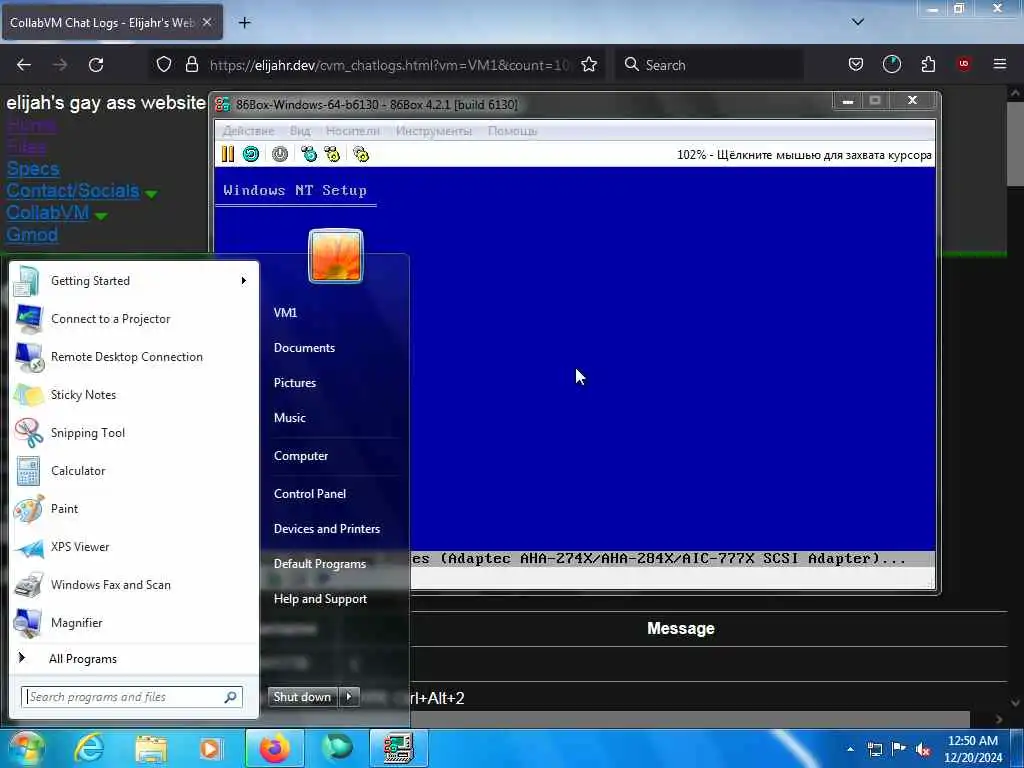Open network tray icon
The height and width of the screenshot is (768, 1024).
[x=874, y=750]
